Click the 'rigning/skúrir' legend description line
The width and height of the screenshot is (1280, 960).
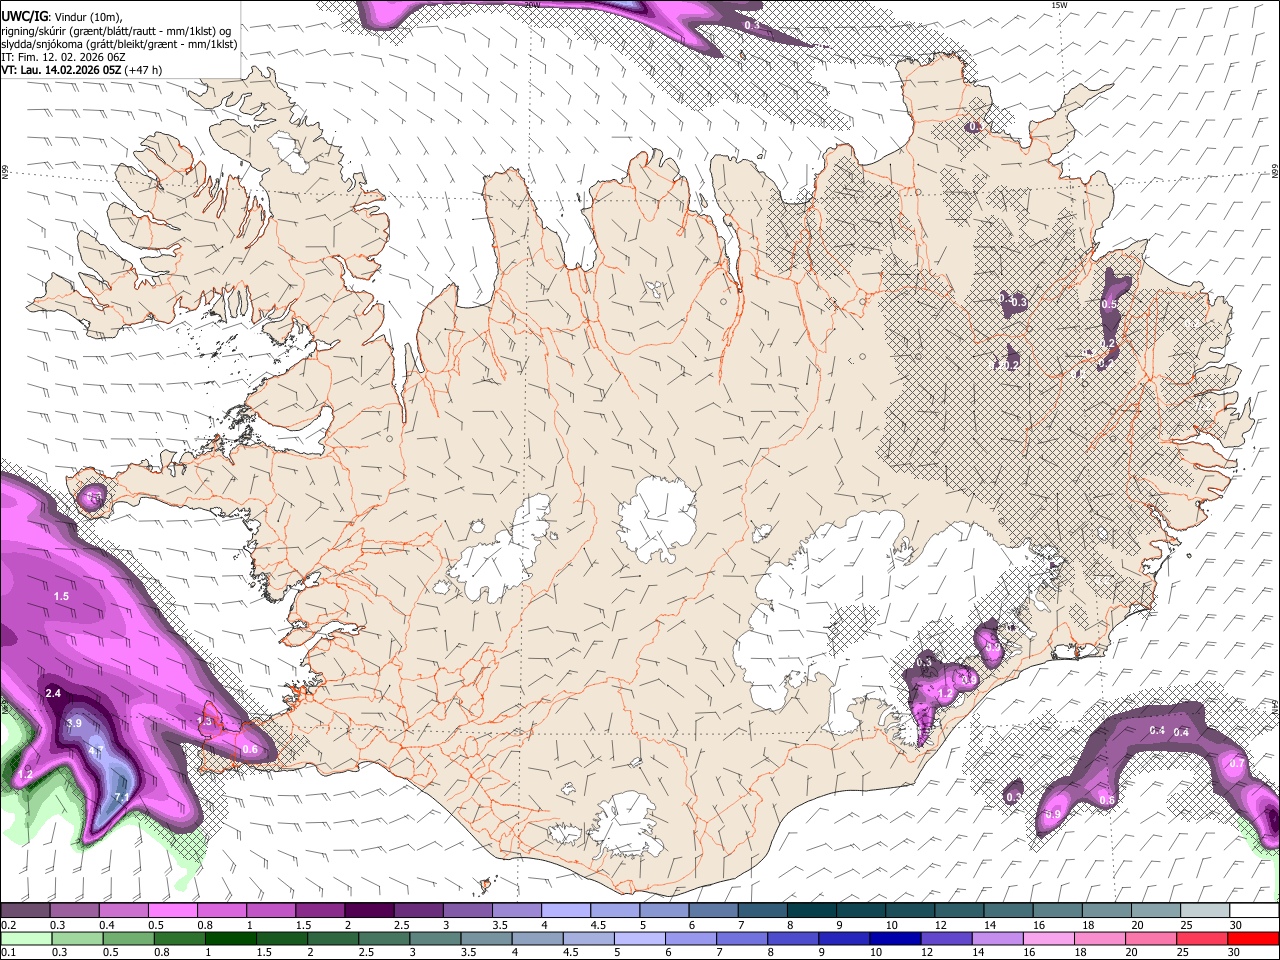(116, 31)
